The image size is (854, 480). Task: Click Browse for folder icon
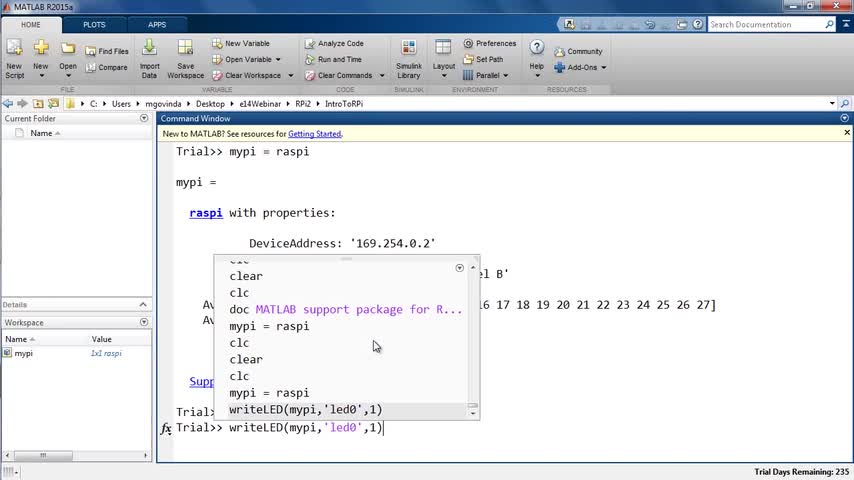click(x=53, y=104)
